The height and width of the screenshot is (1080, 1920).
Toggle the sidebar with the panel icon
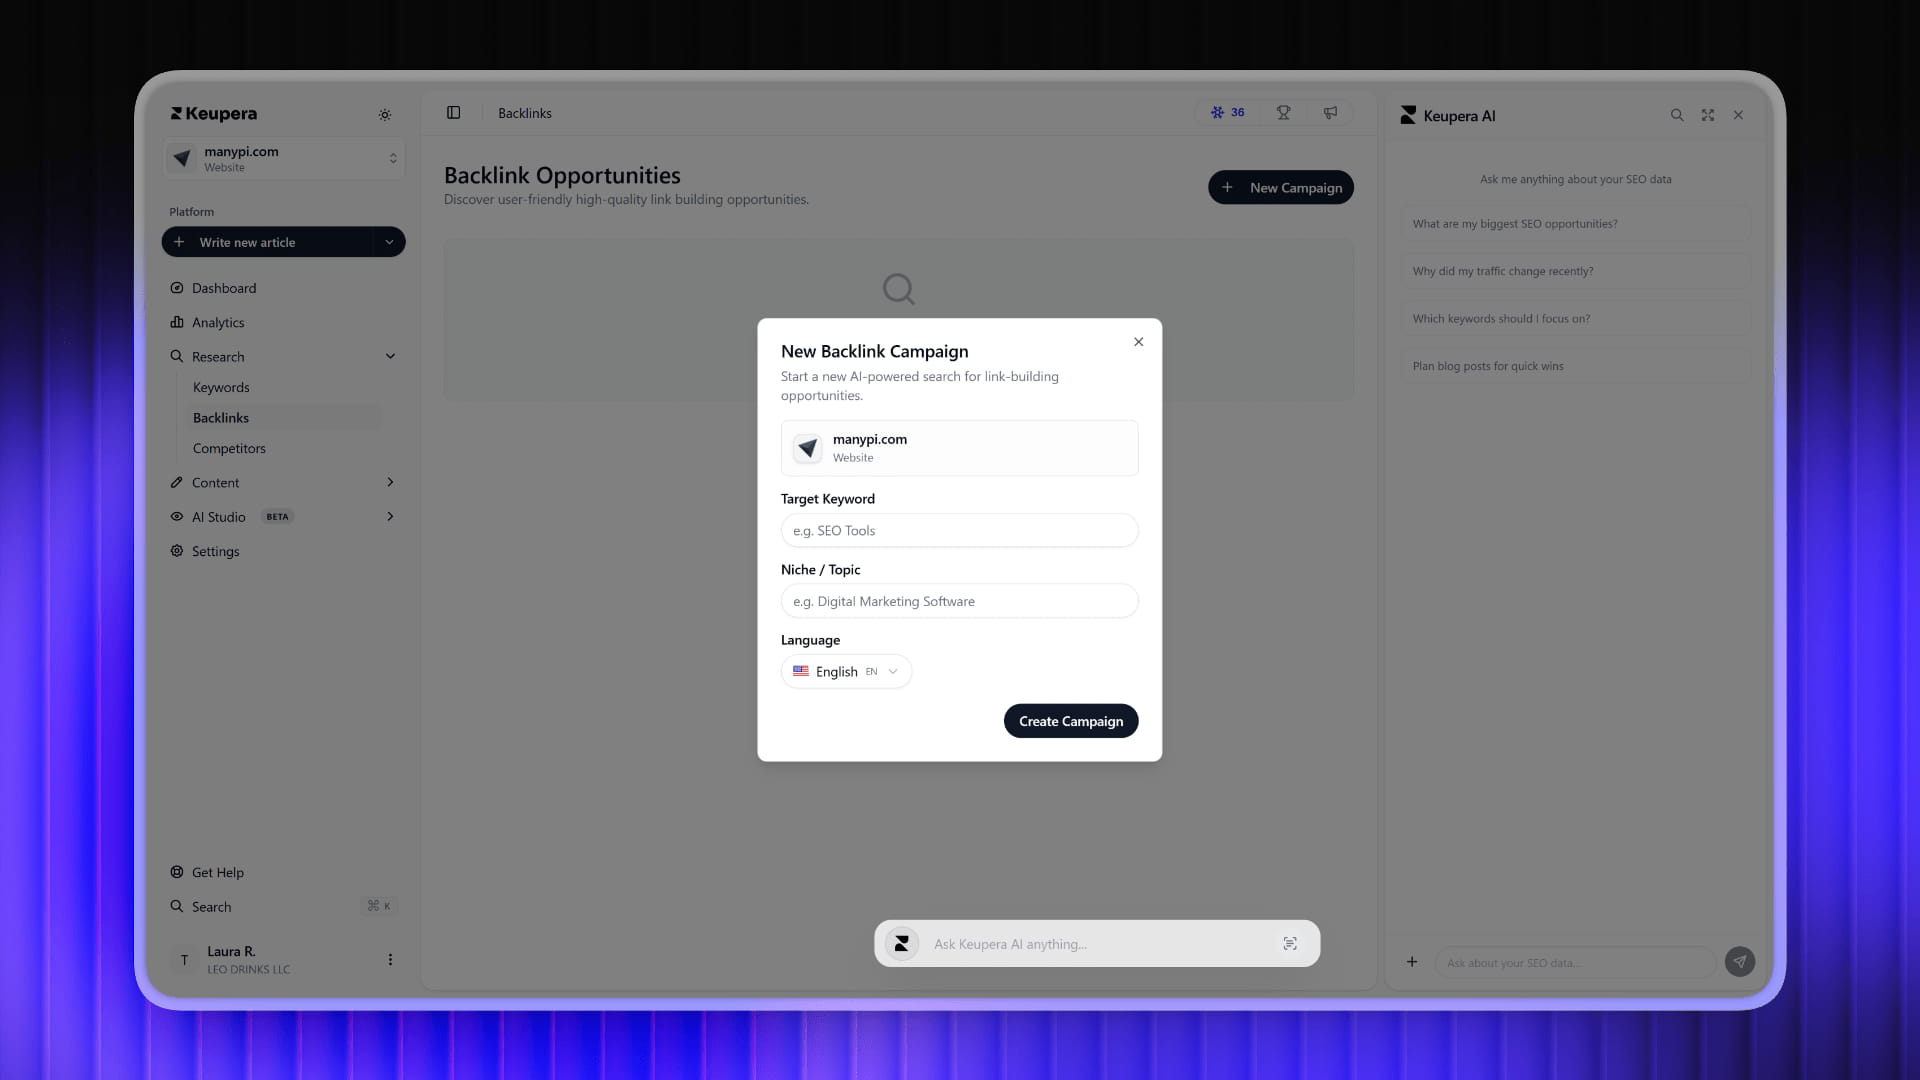454,112
